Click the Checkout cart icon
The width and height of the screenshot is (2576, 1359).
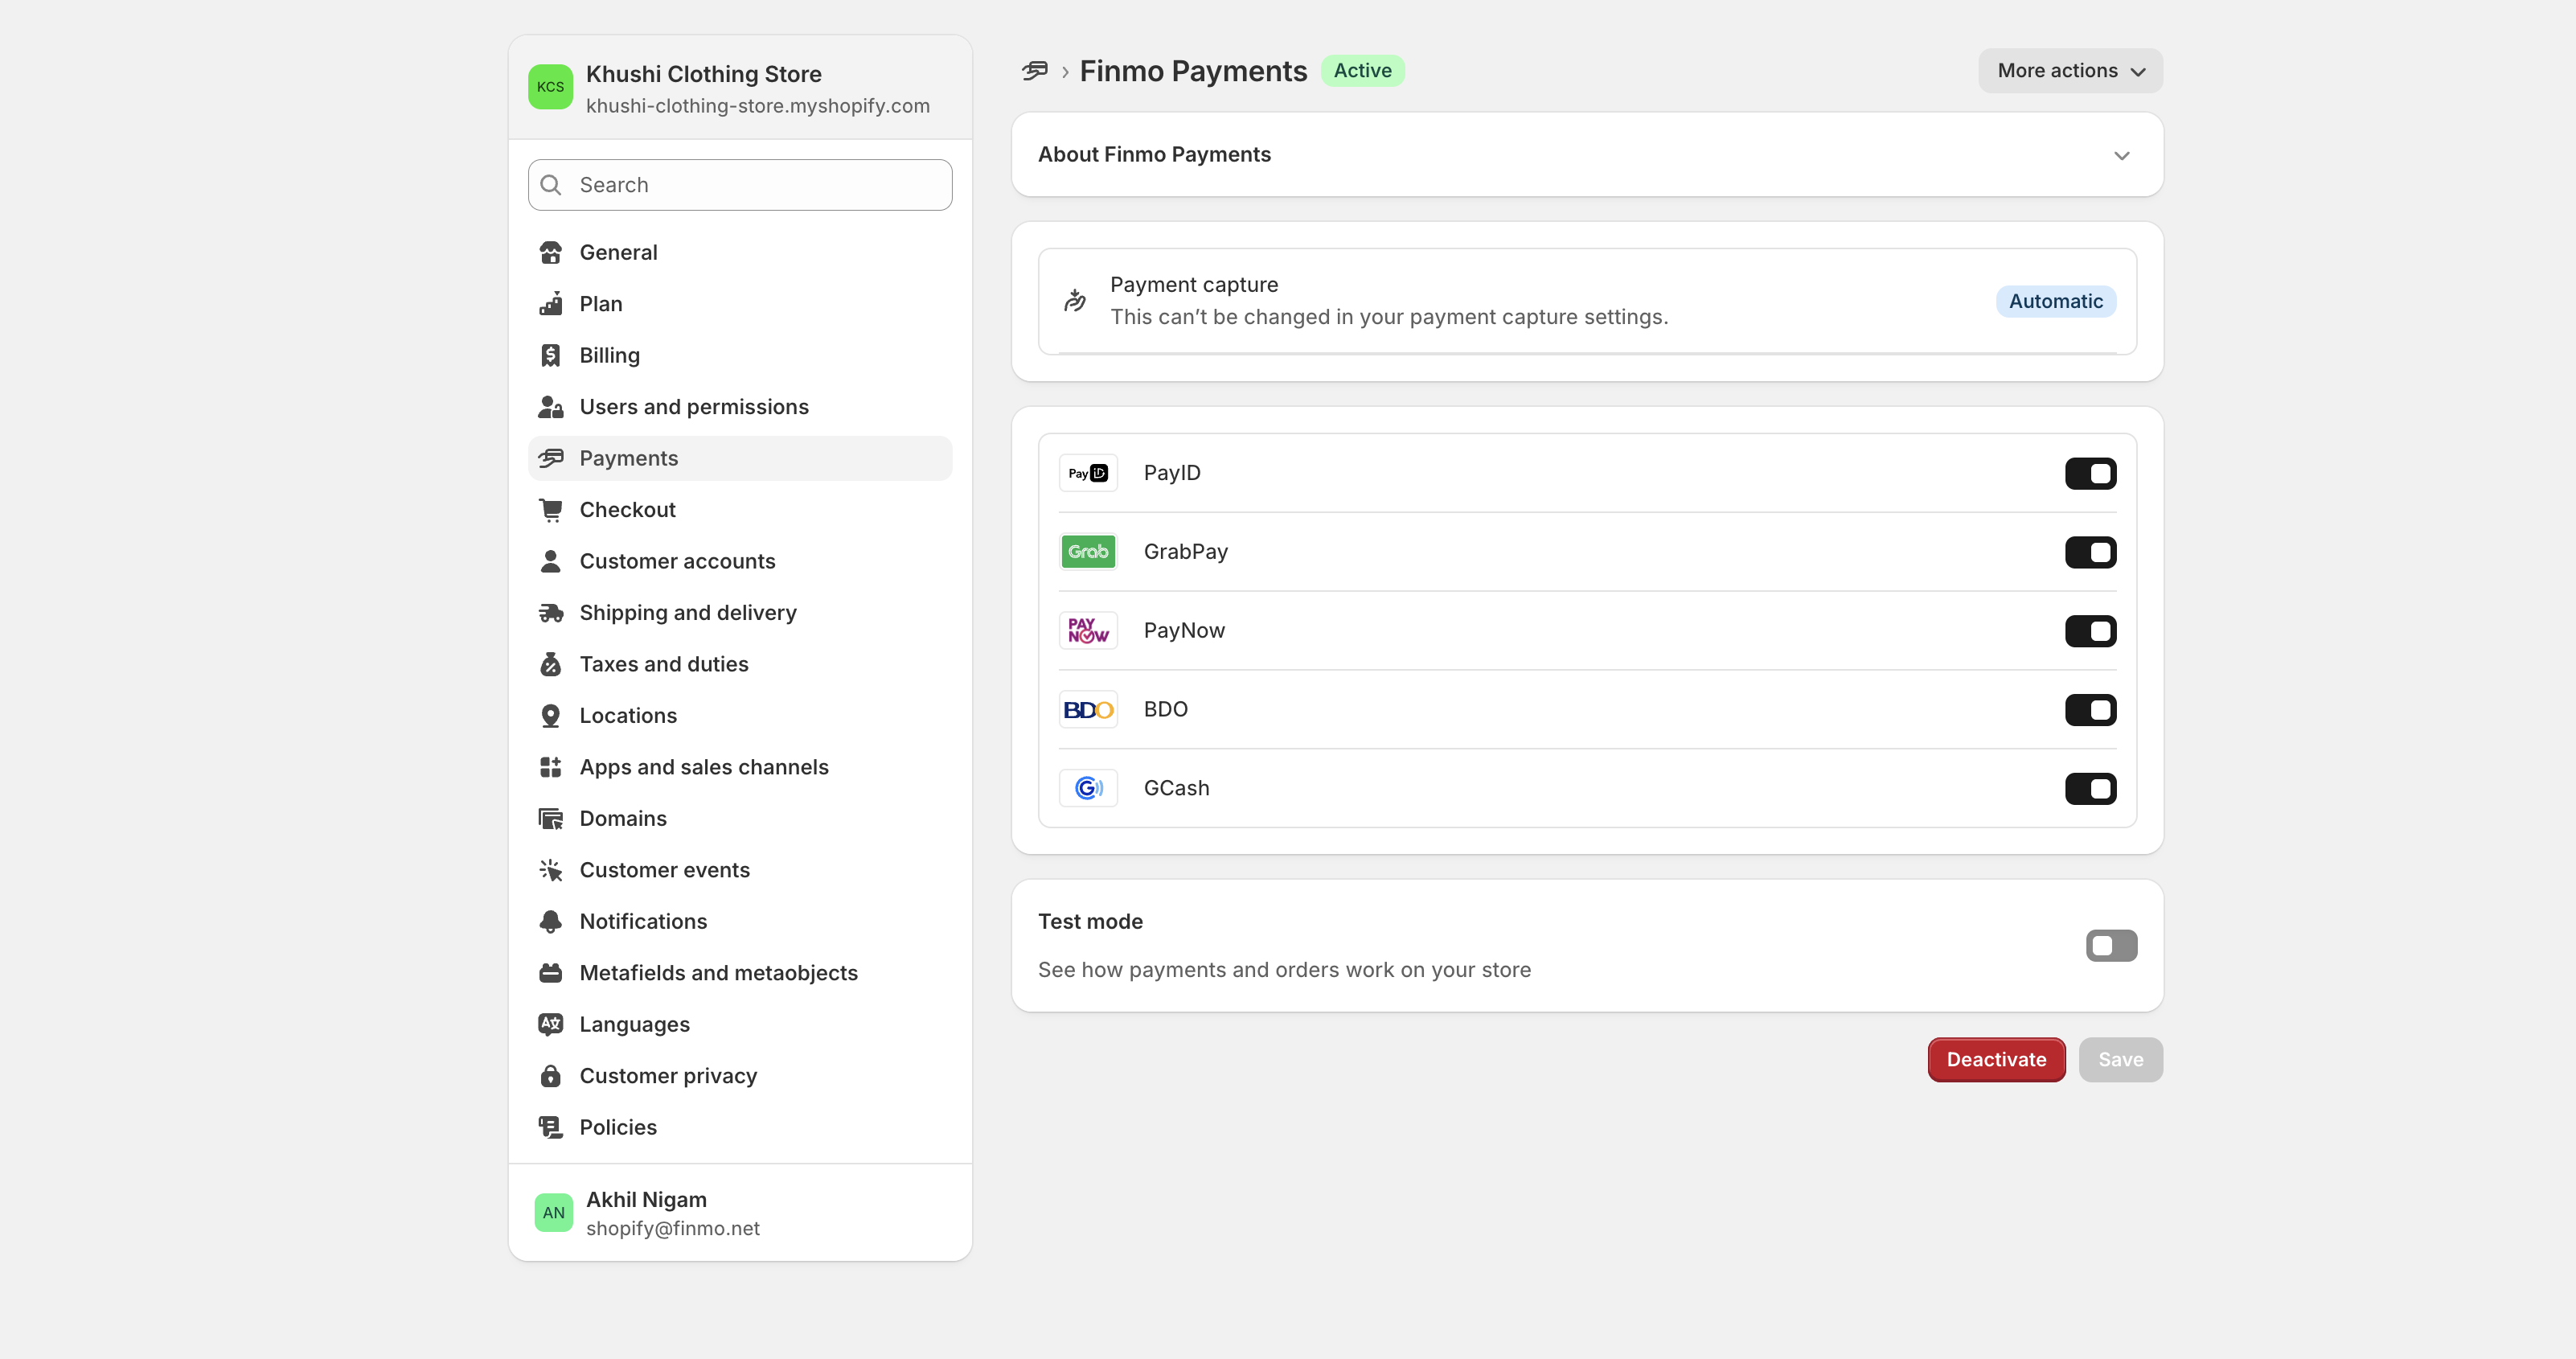coord(550,510)
